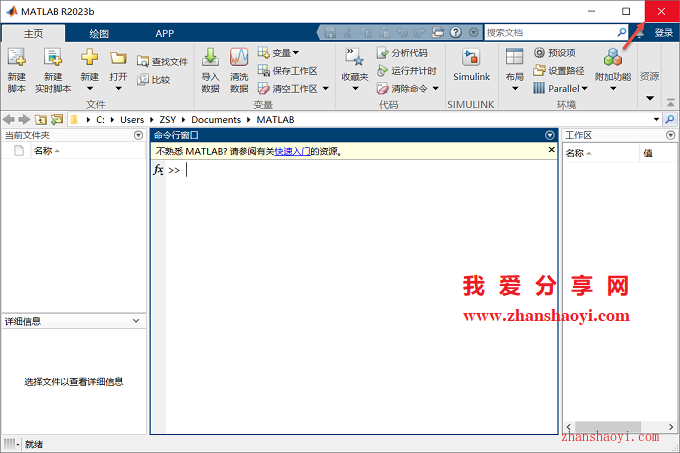Click the up one folder level icon
The image size is (680, 453).
pos(41,119)
